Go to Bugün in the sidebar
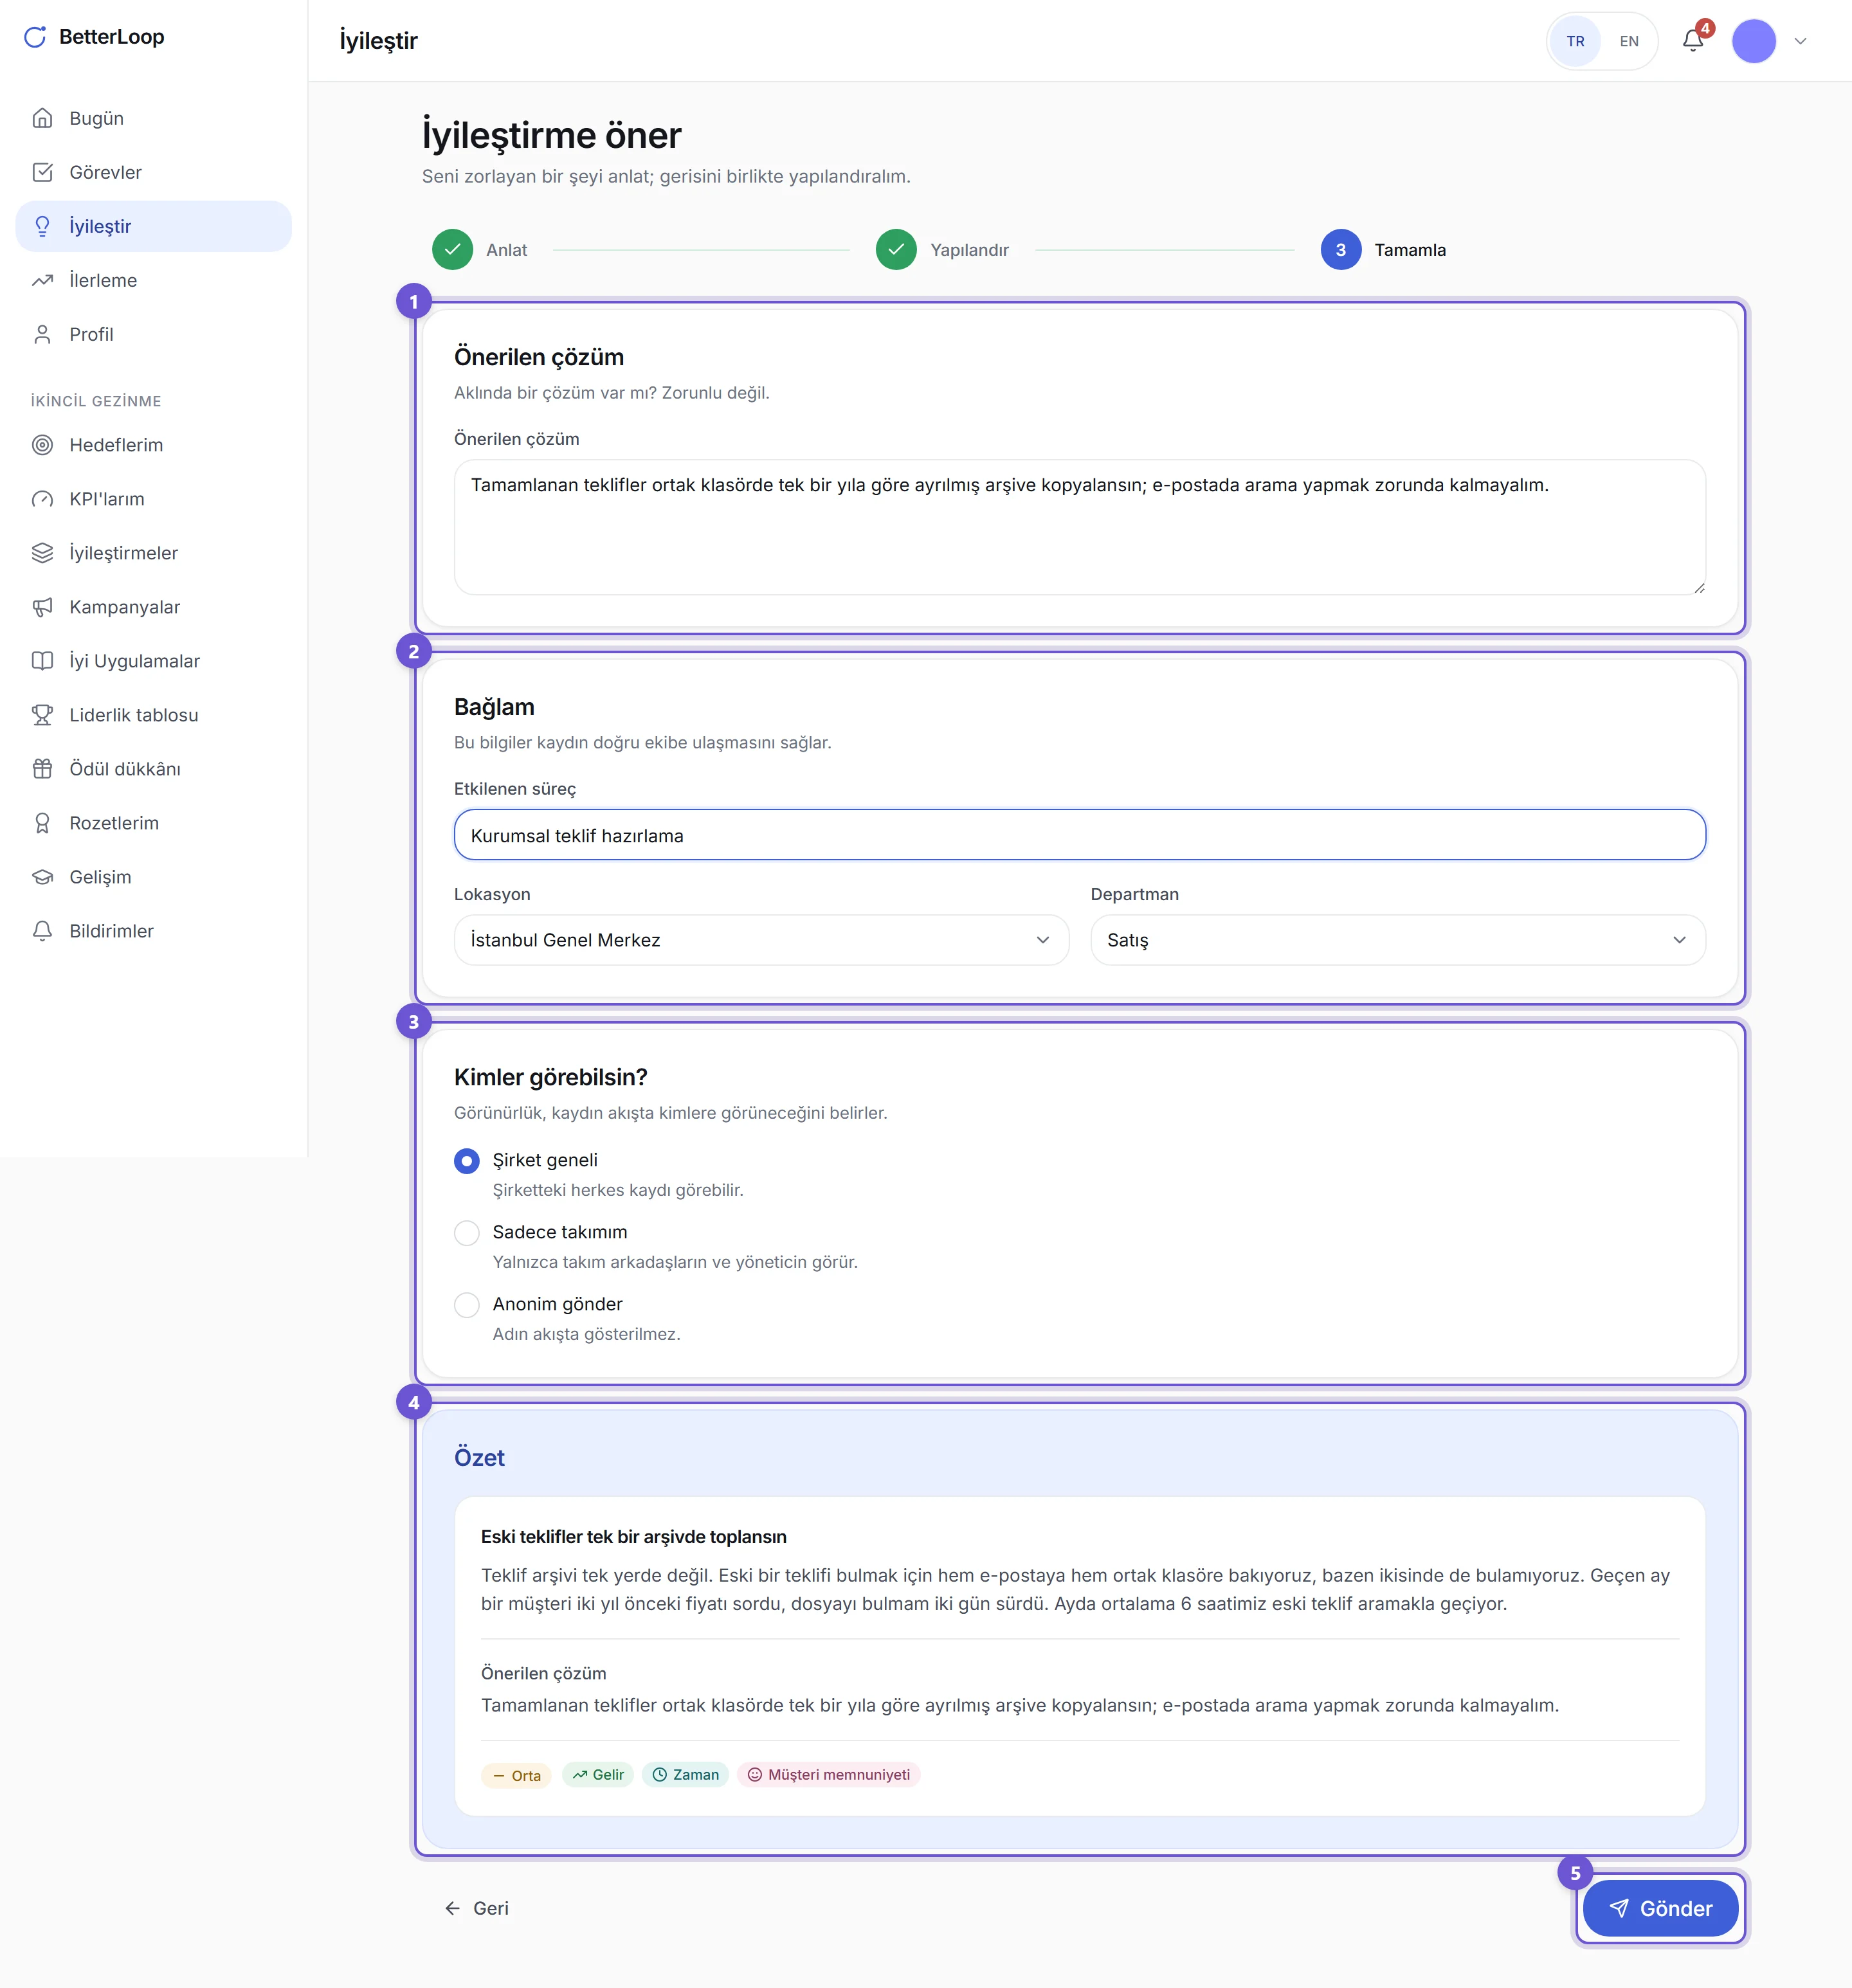1852x1988 pixels. (x=154, y=118)
